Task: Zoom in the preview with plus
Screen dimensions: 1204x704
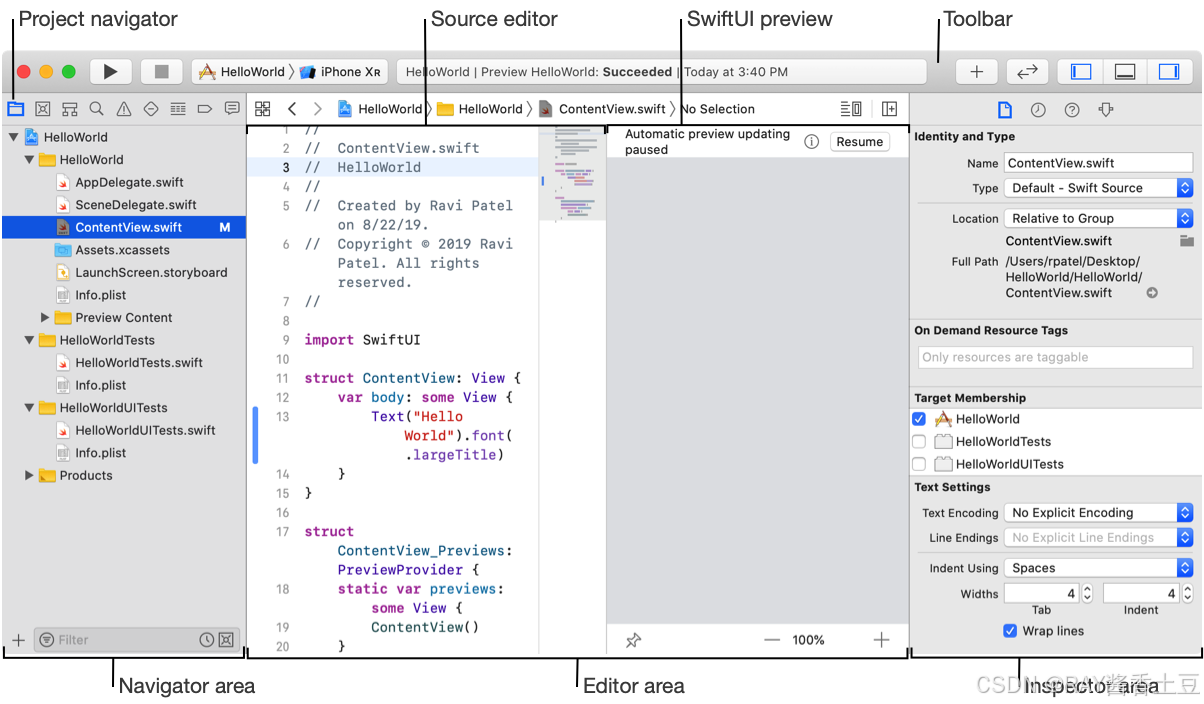Action: pos(881,640)
